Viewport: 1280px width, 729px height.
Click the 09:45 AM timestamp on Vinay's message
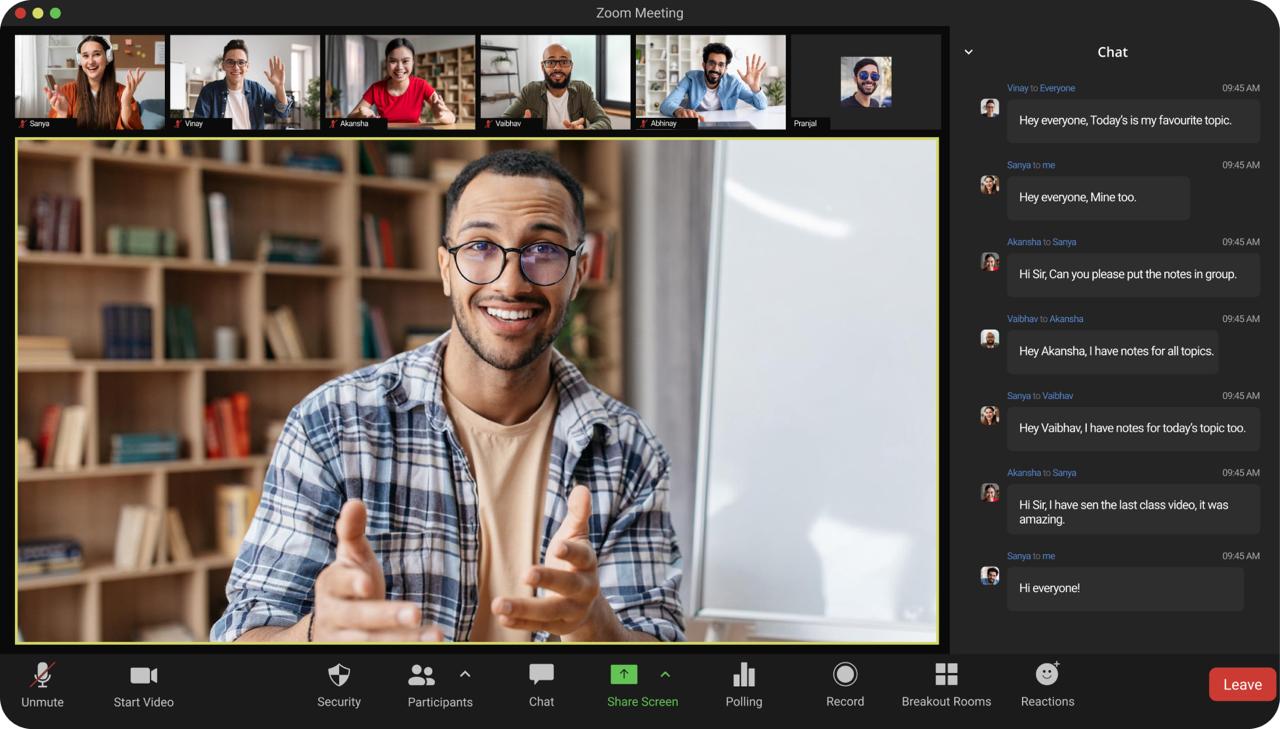pyautogui.click(x=1241, y=88)
